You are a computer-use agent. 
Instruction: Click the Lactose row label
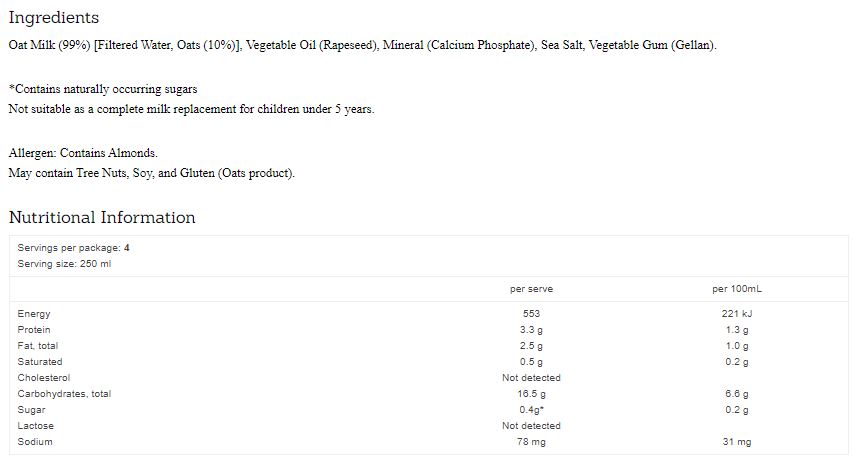coord(36,426)
